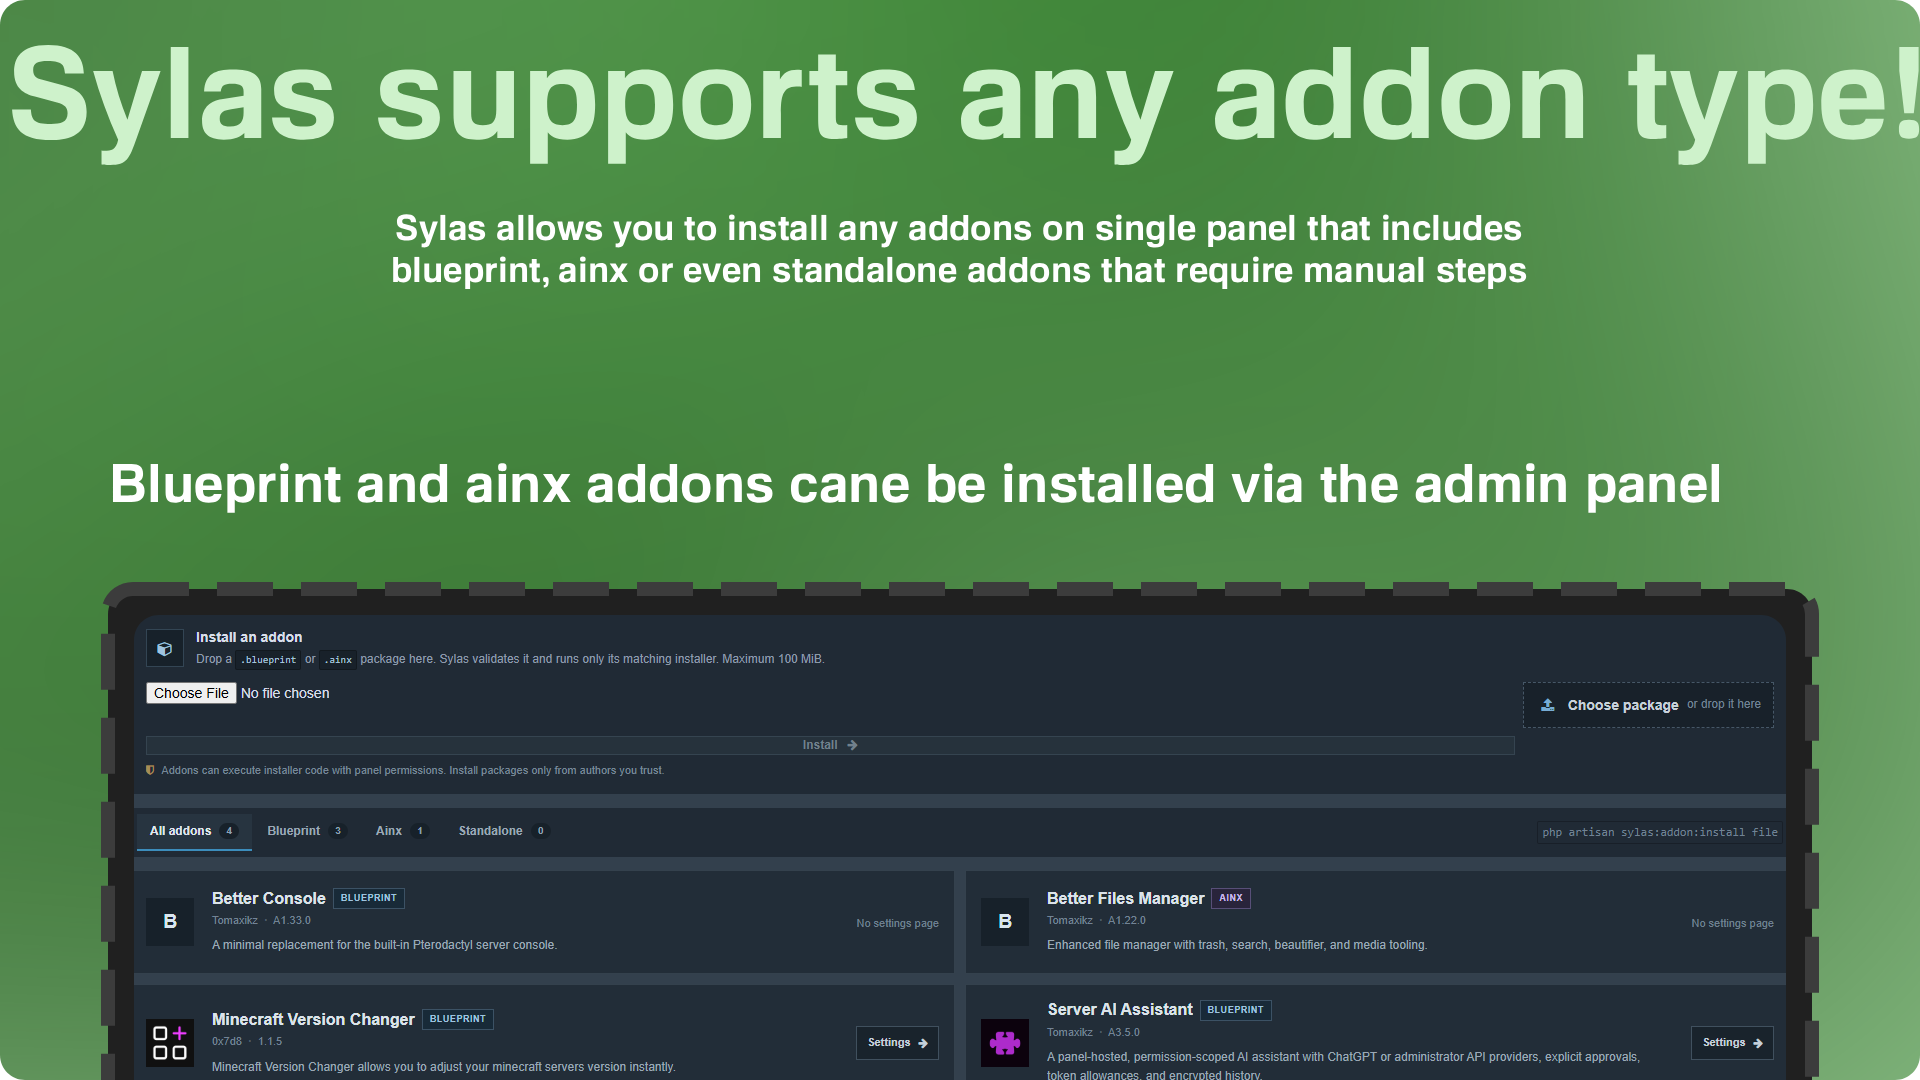This screenshot has height=1080, width=1920.
Task: Click the No file chosen label
Action: [285, 693]
